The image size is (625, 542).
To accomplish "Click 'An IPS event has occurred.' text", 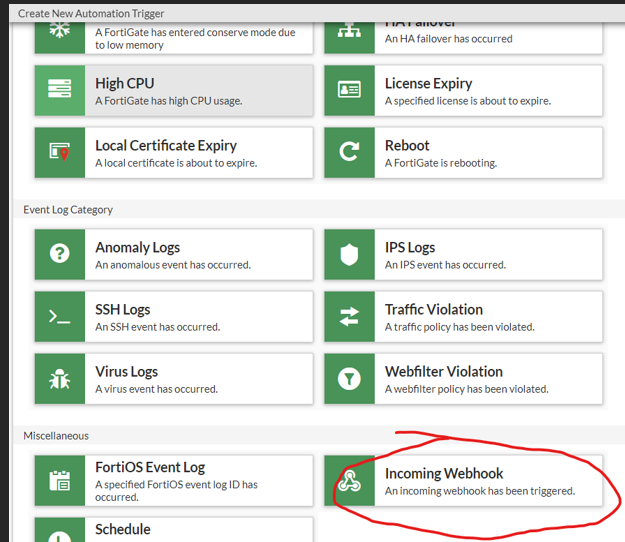I will [x=445, y=265].
